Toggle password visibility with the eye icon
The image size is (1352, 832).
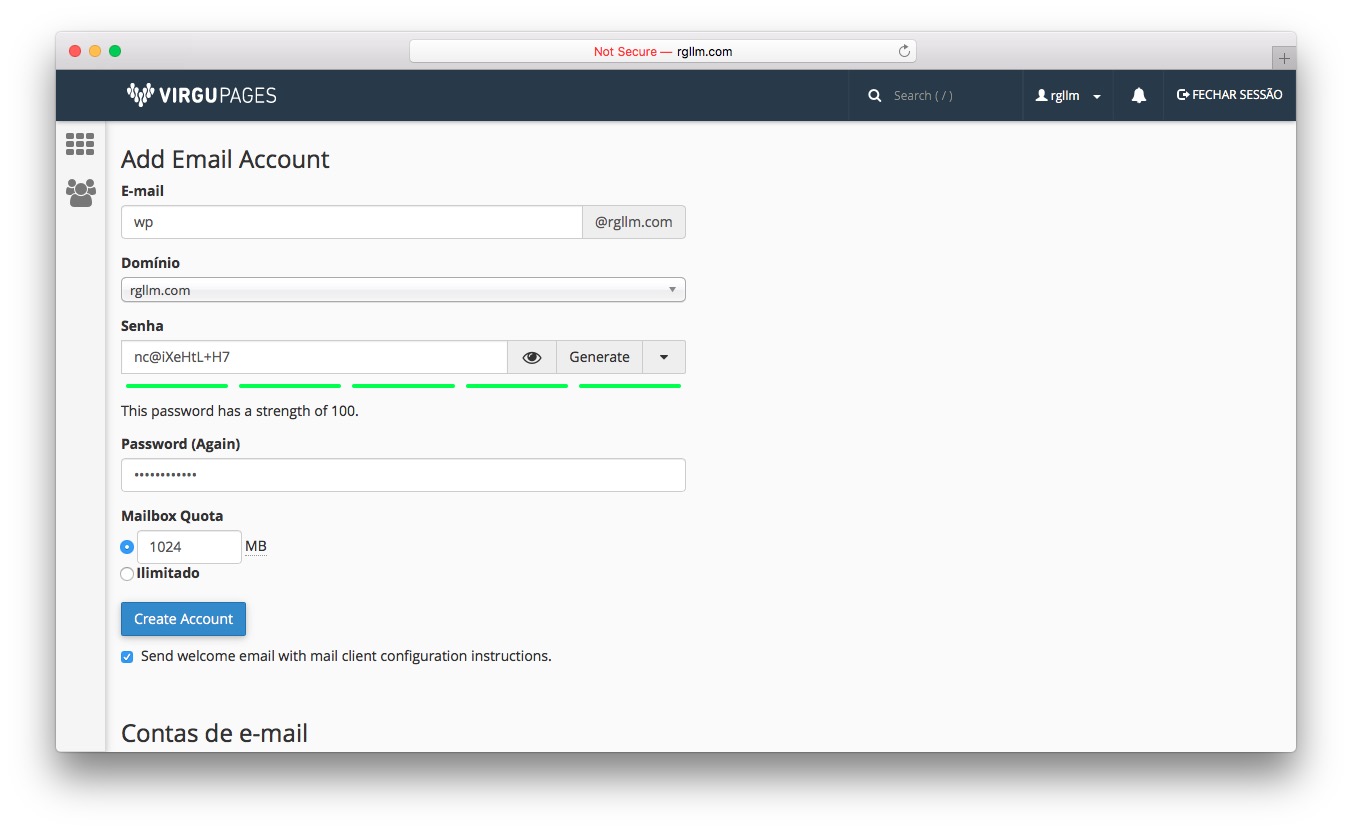coord(532,357)
